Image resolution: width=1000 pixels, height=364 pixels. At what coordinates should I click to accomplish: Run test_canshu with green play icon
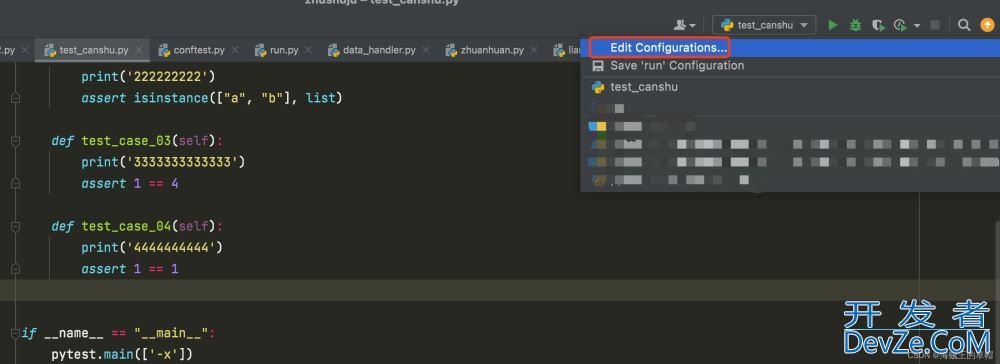pyautogui.click(x=832, y=25)
